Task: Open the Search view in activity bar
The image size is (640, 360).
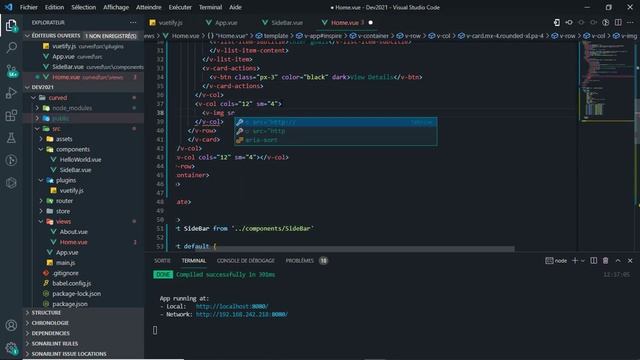Action: tap(11, 47)
